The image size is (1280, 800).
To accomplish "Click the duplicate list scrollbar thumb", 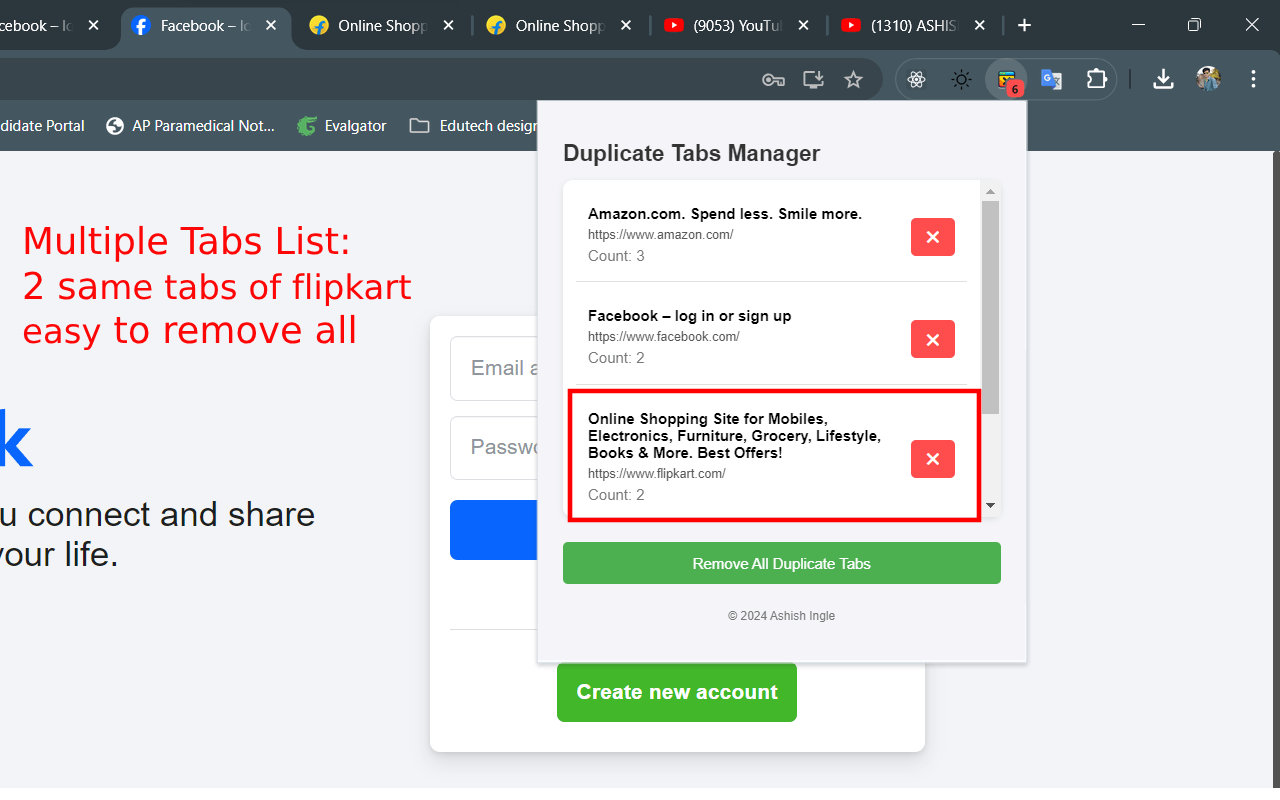I will pos(990,307).
